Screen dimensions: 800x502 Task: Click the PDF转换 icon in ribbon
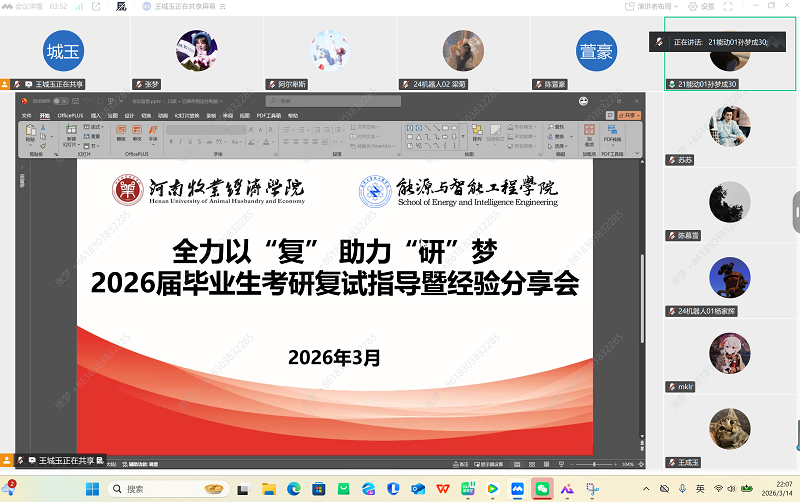pyautogui.click(x=612, y=132)
